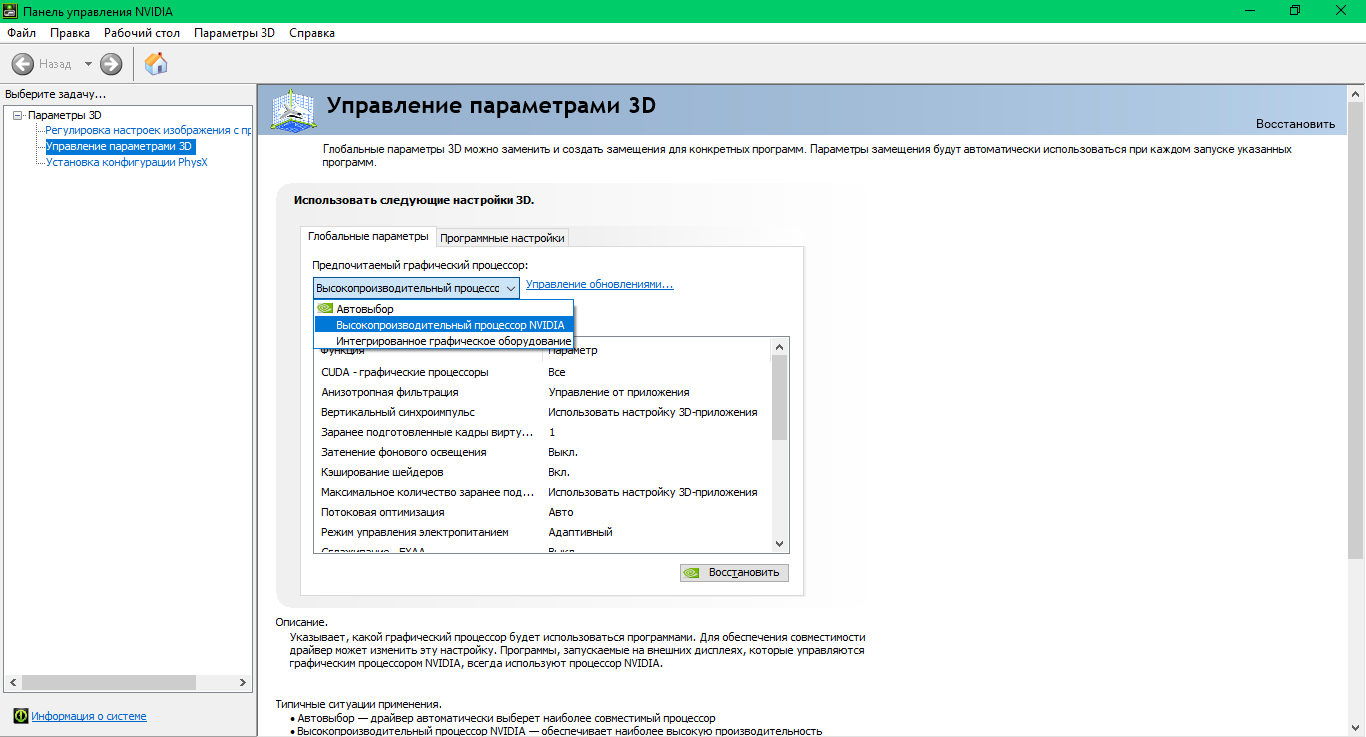This screenshot has width=1366, height=737.
Task: Click the Back arrow icon
Action: click(23, 64)
